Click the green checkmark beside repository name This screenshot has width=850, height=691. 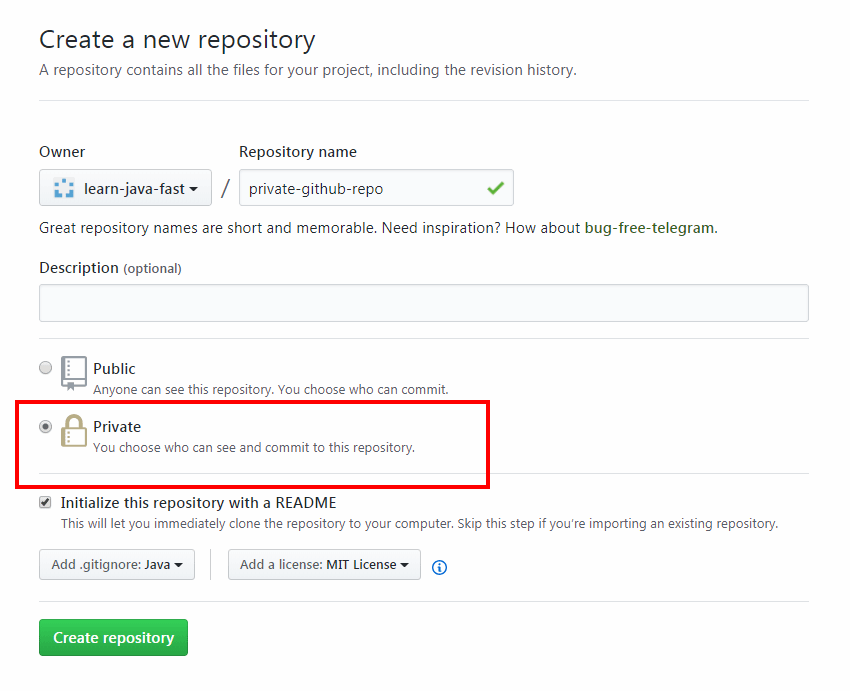tap(497, 187)
